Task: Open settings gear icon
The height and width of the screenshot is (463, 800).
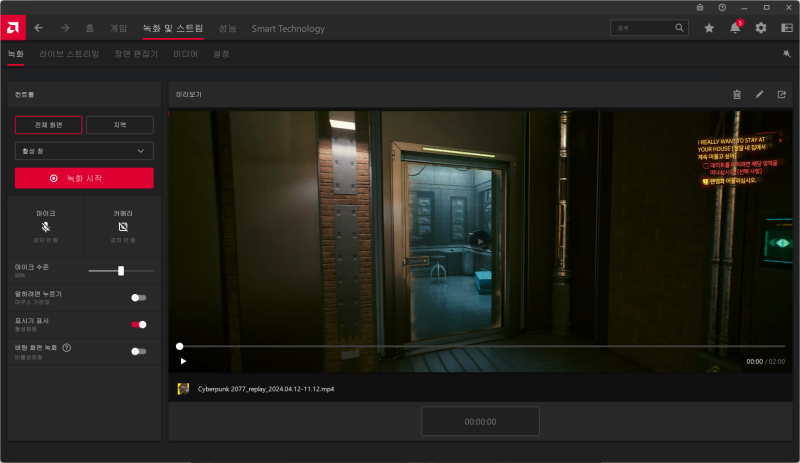Action: pos(761,28)
